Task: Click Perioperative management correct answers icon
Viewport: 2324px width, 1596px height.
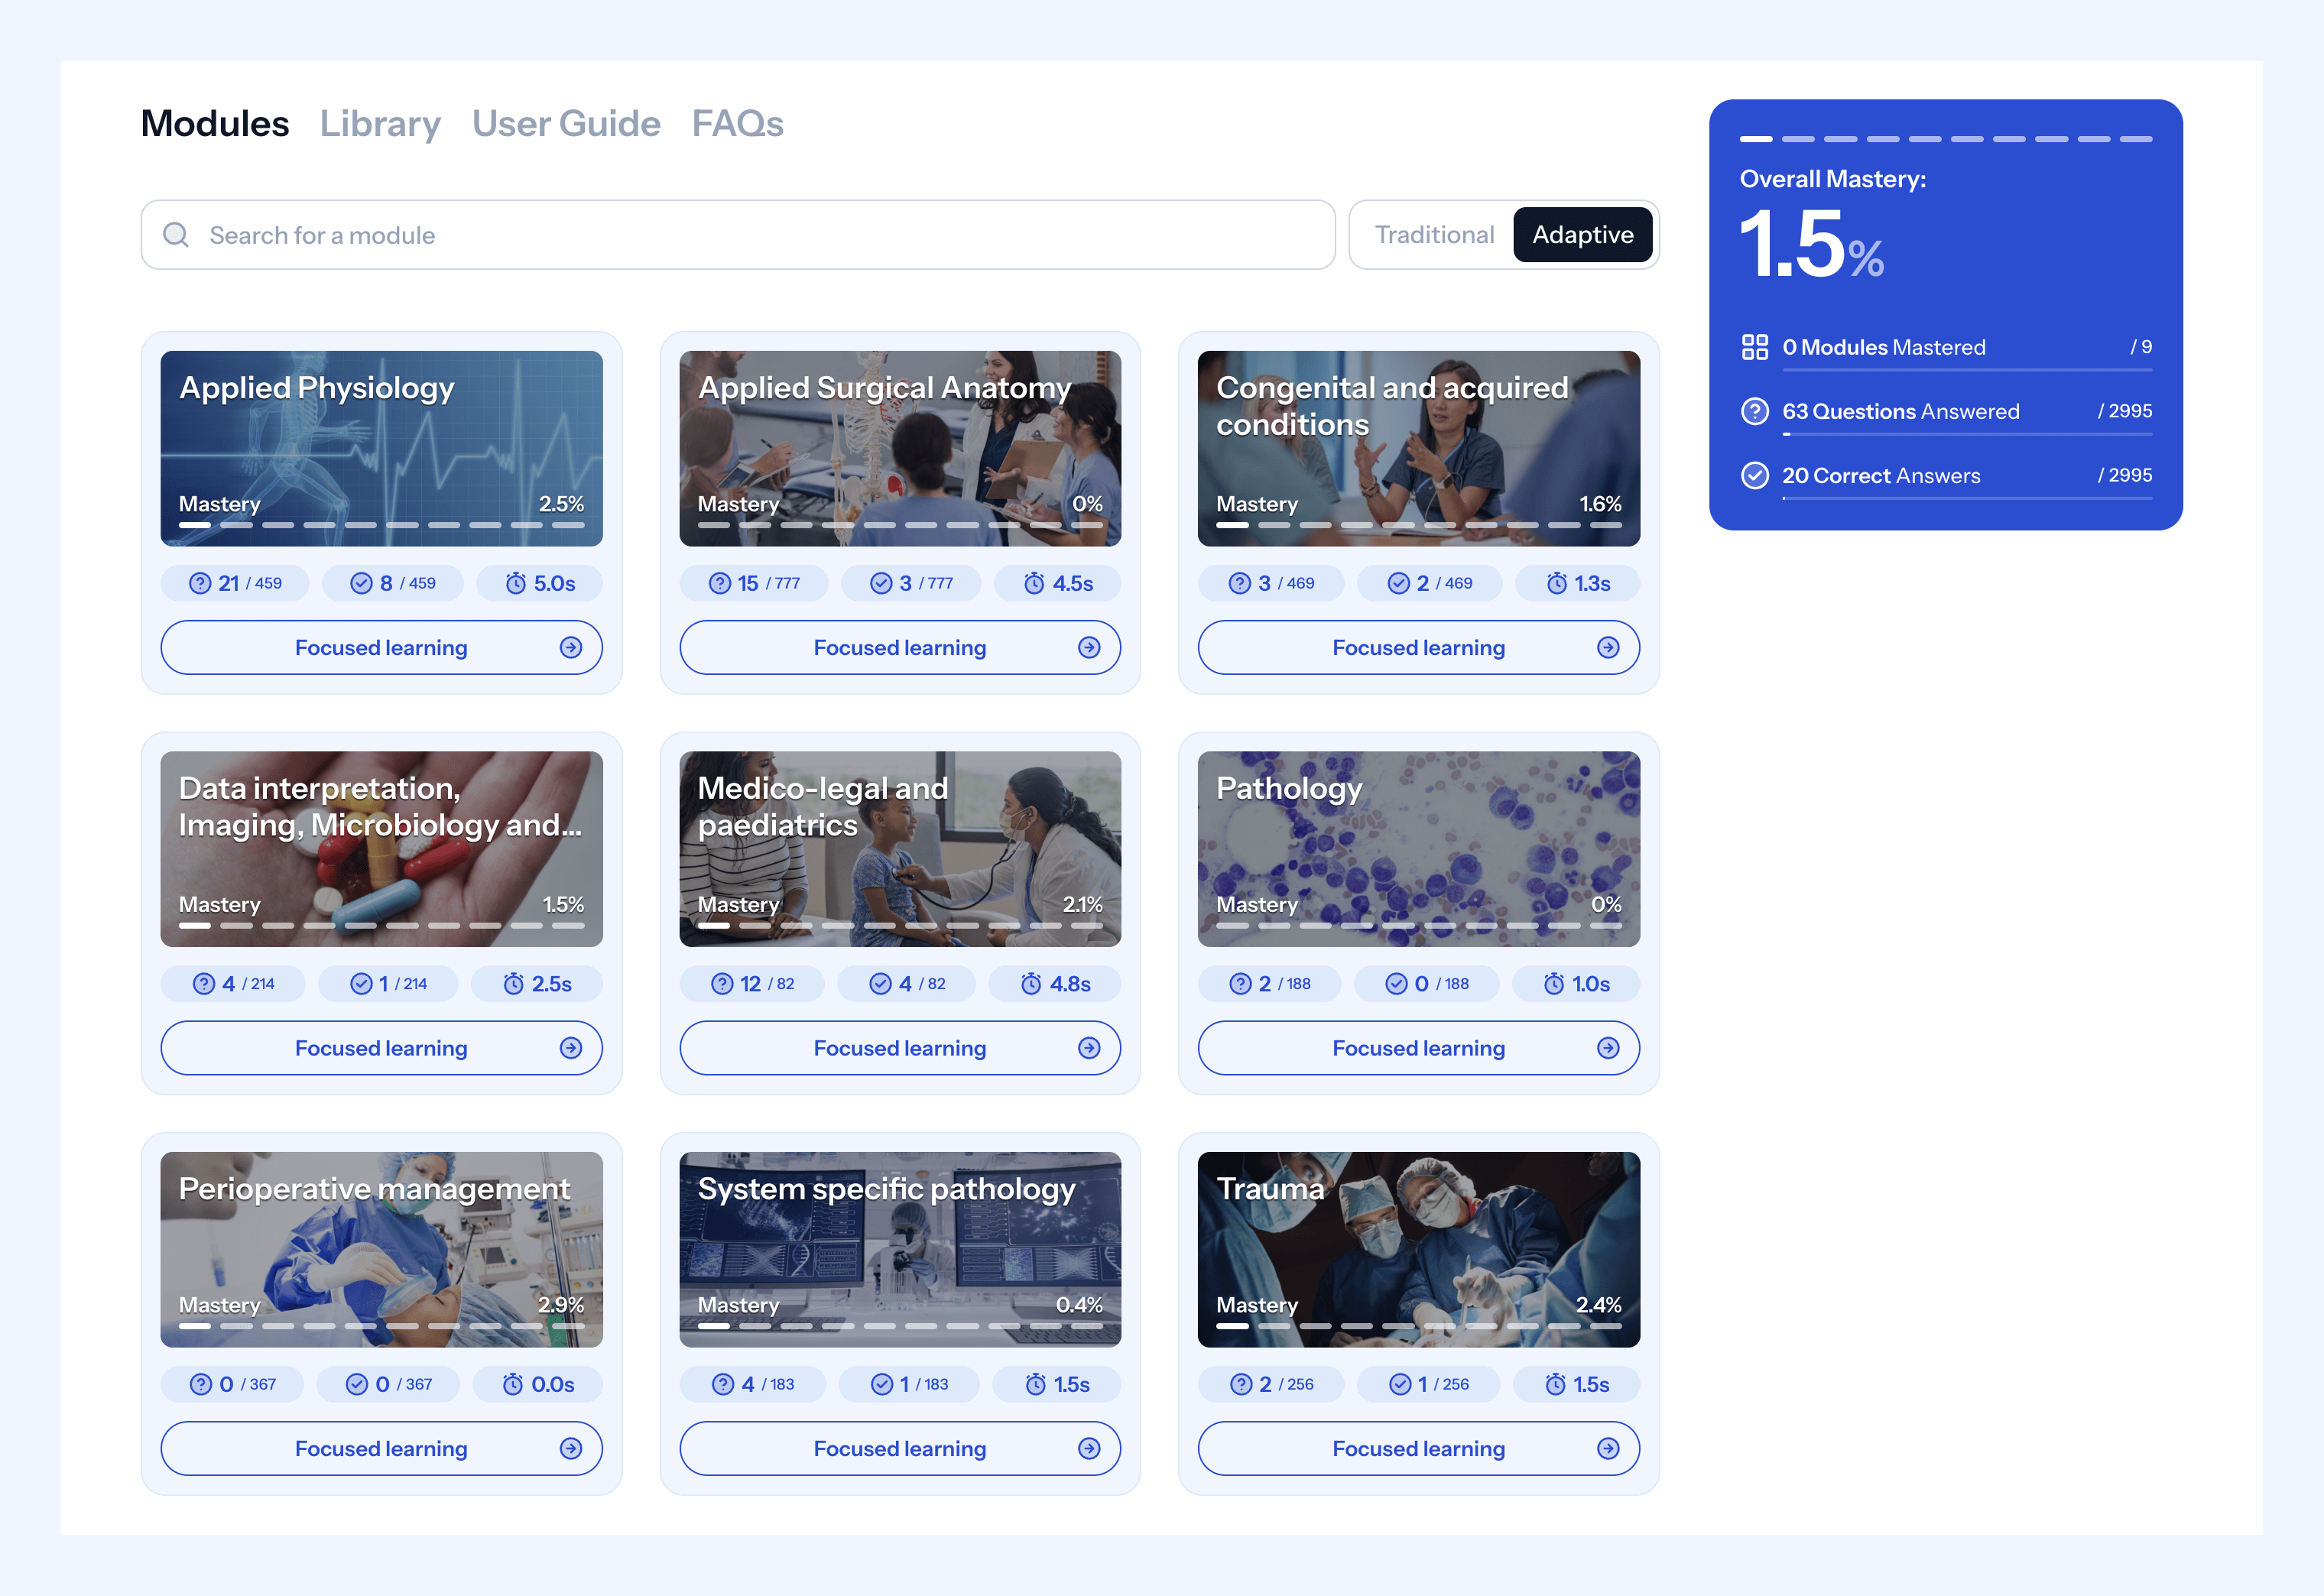Action: pos(357,1384)
